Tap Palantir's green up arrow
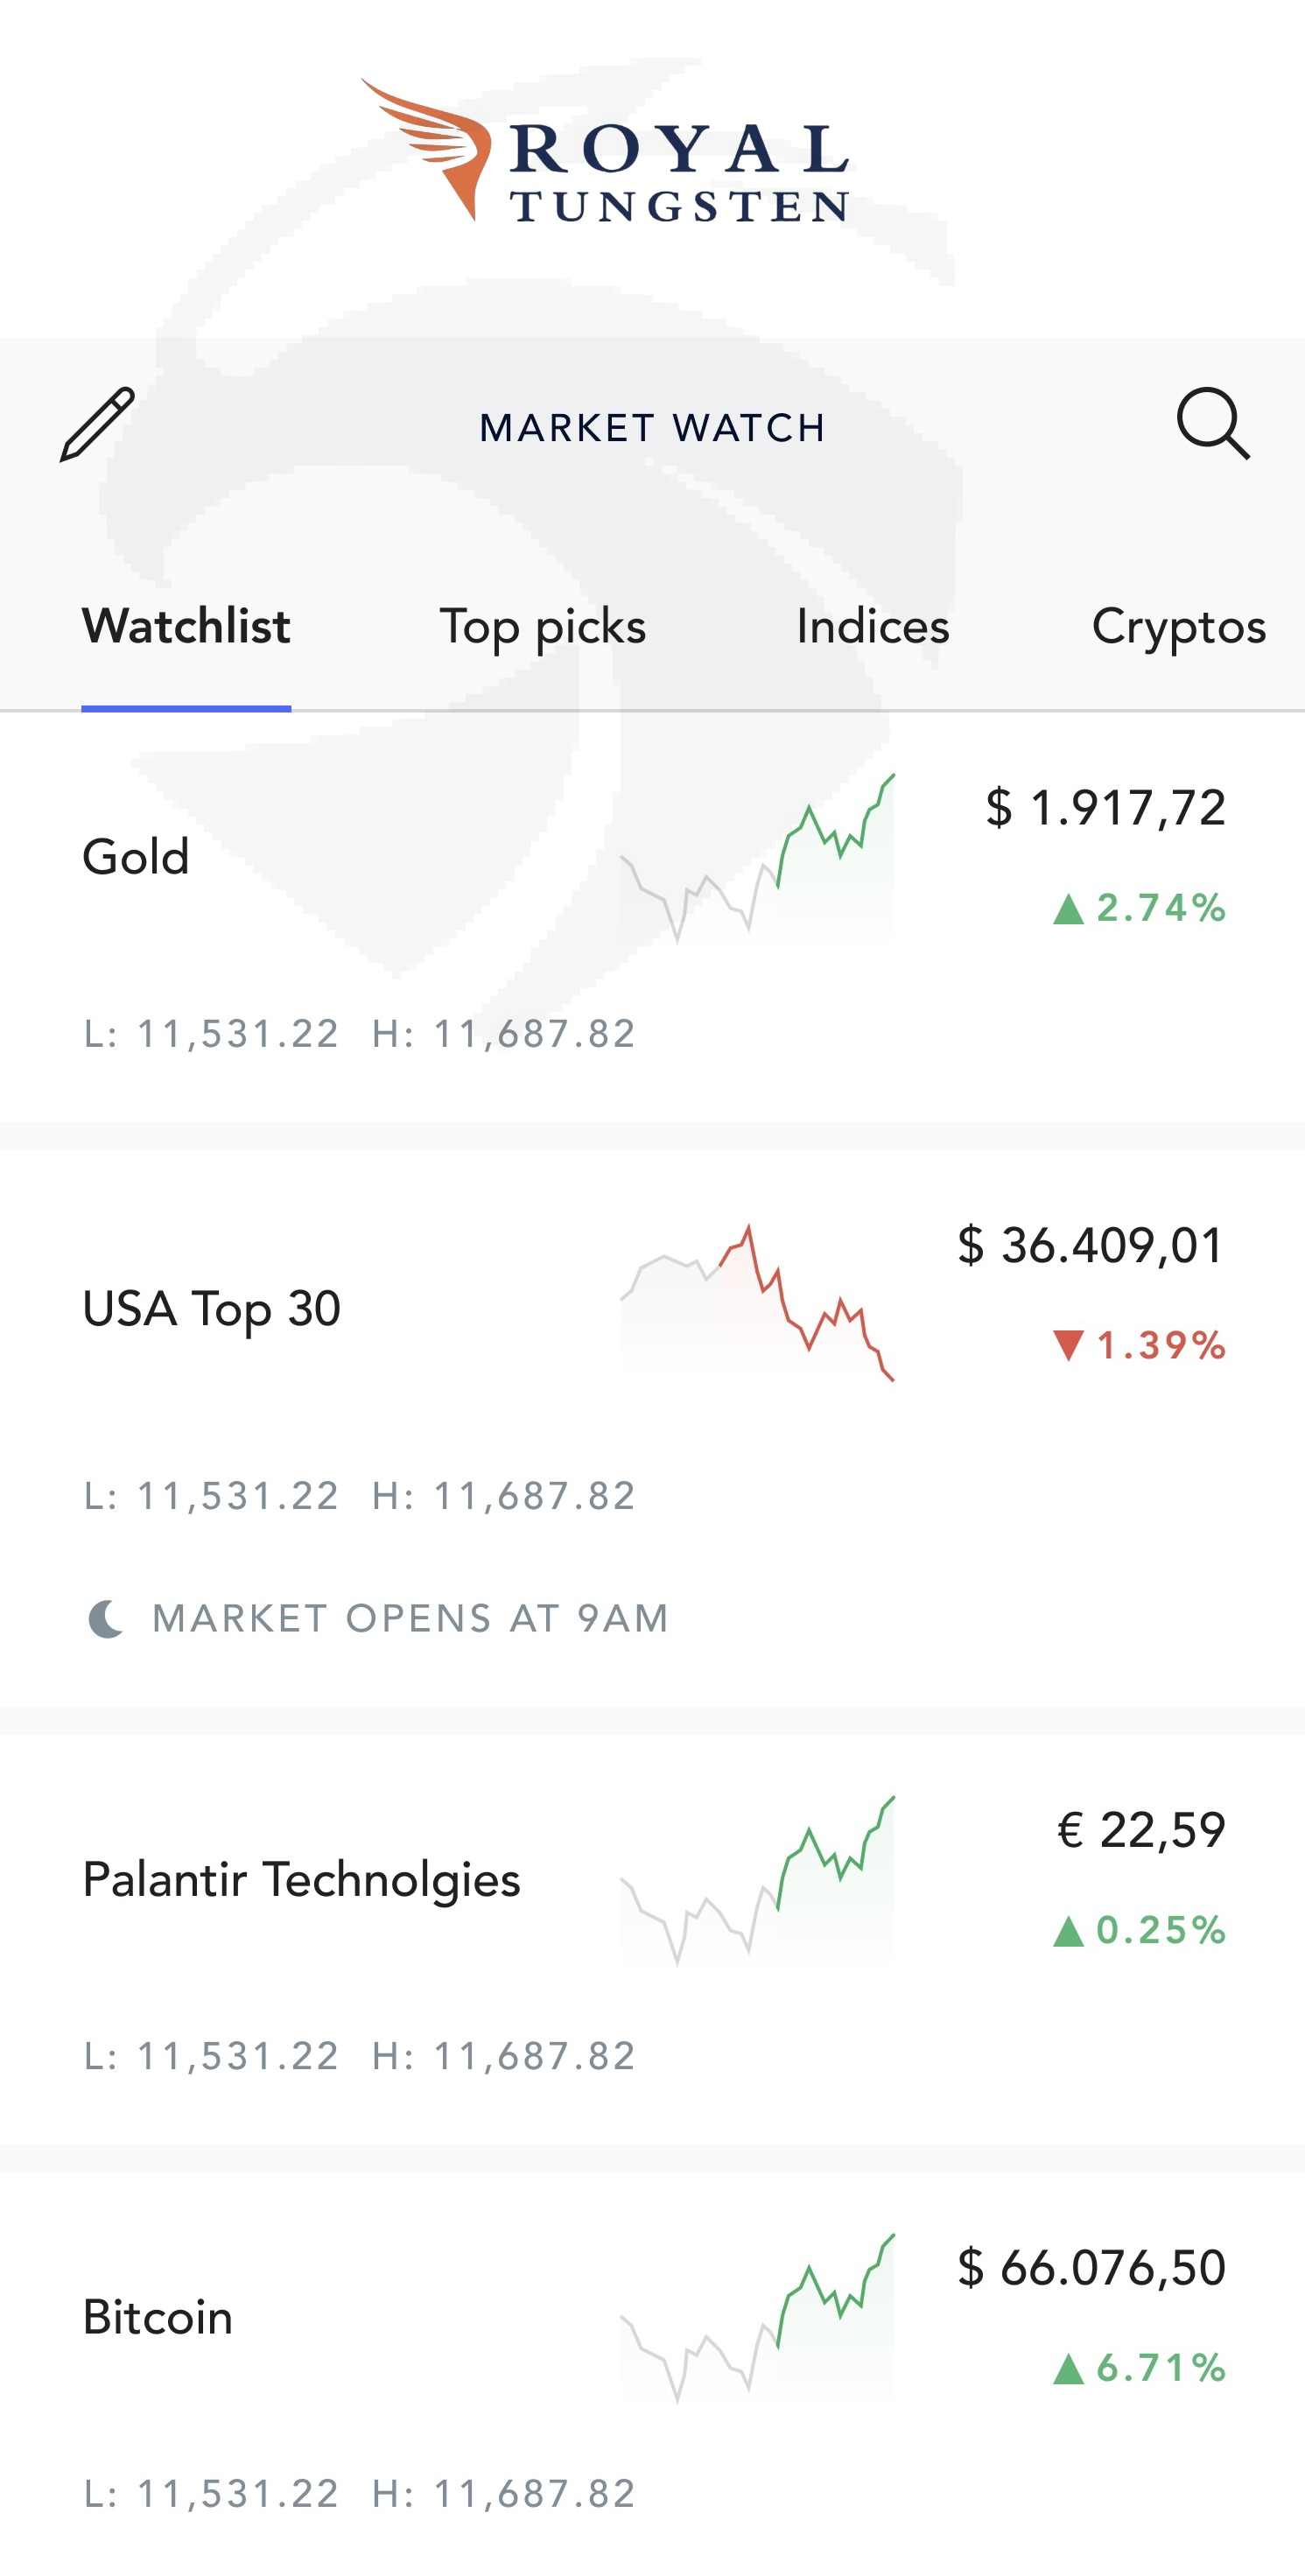The height and width of the screenshot is (2576, 1305). point(1068,1931)
